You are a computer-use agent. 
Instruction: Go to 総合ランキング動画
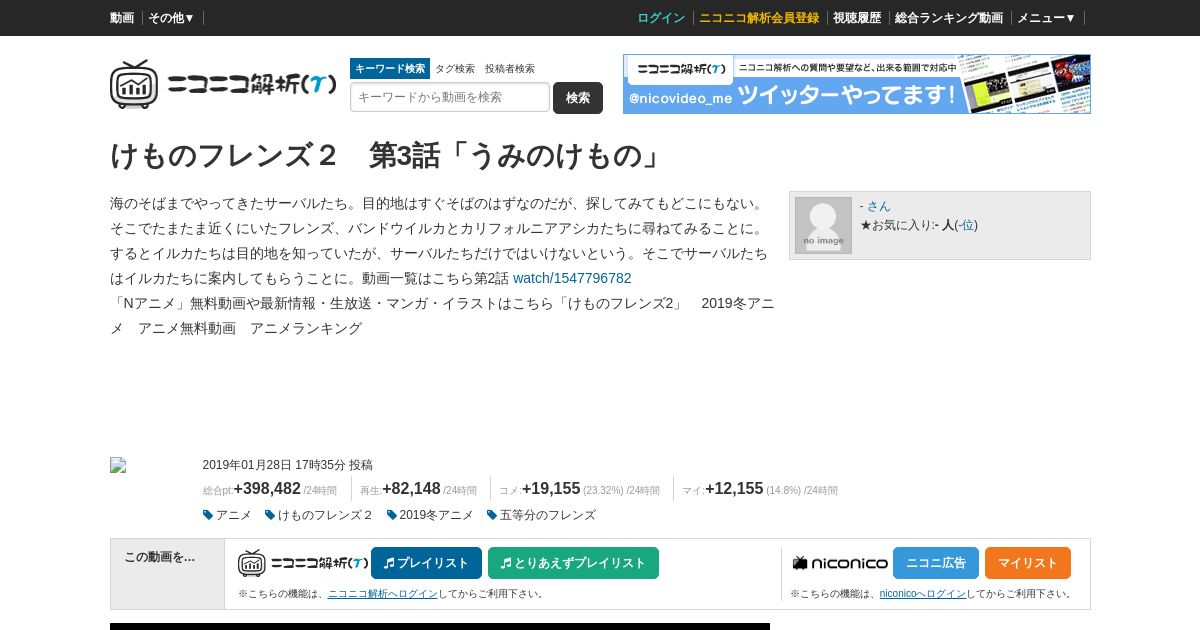(949, 18)
